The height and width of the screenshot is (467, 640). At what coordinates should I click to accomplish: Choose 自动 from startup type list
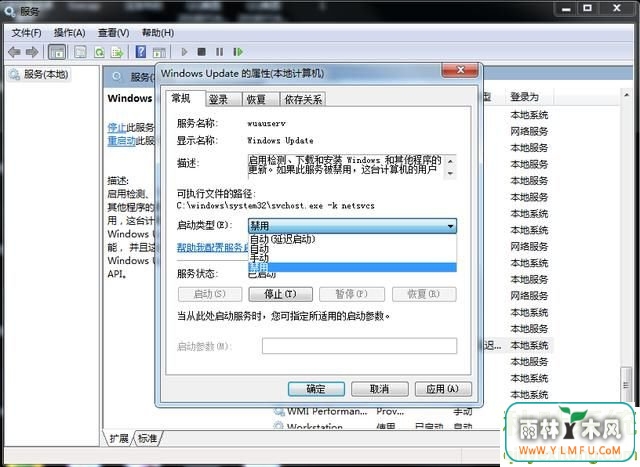[x=352, y=249]
